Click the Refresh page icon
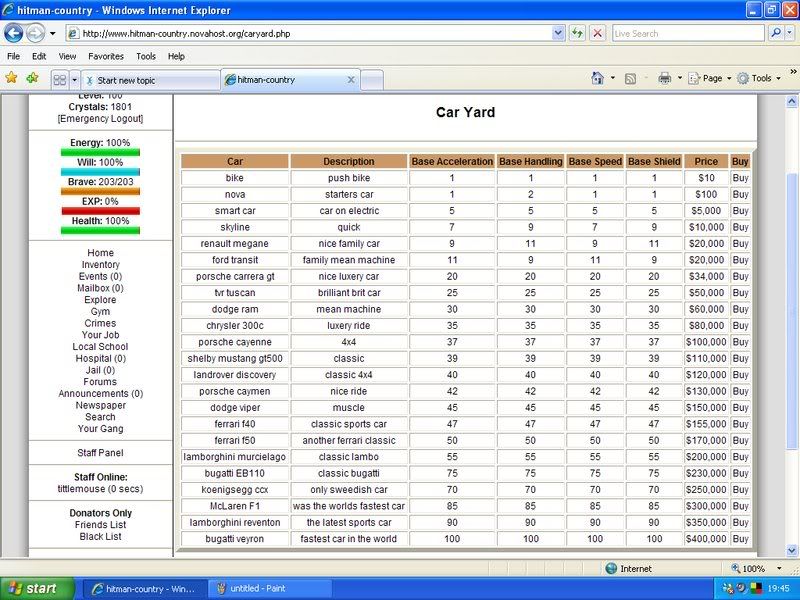 pos(578,33)
